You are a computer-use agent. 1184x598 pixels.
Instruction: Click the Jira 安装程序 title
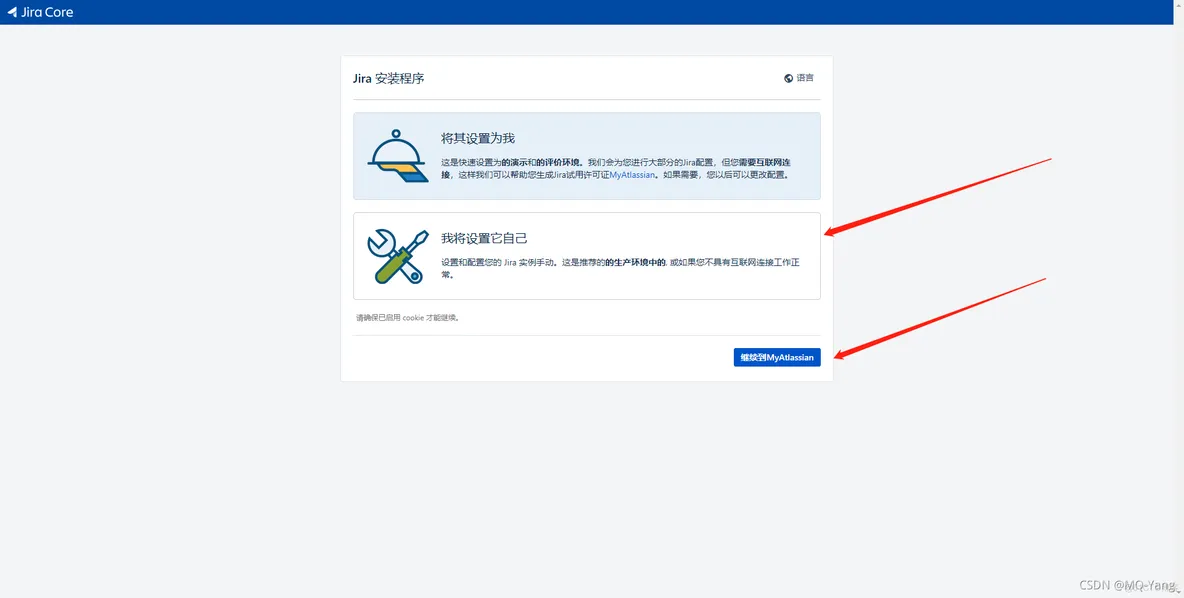389,78
